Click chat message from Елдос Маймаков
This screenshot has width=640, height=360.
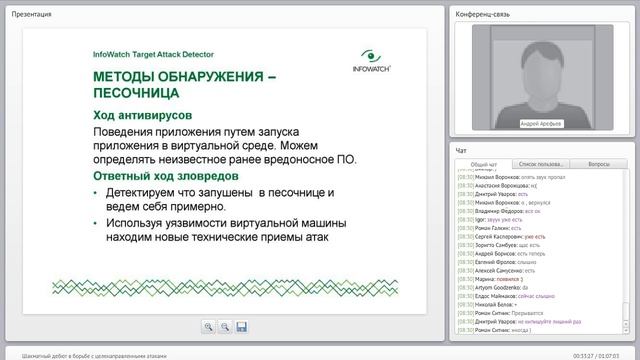pos(506,296)
